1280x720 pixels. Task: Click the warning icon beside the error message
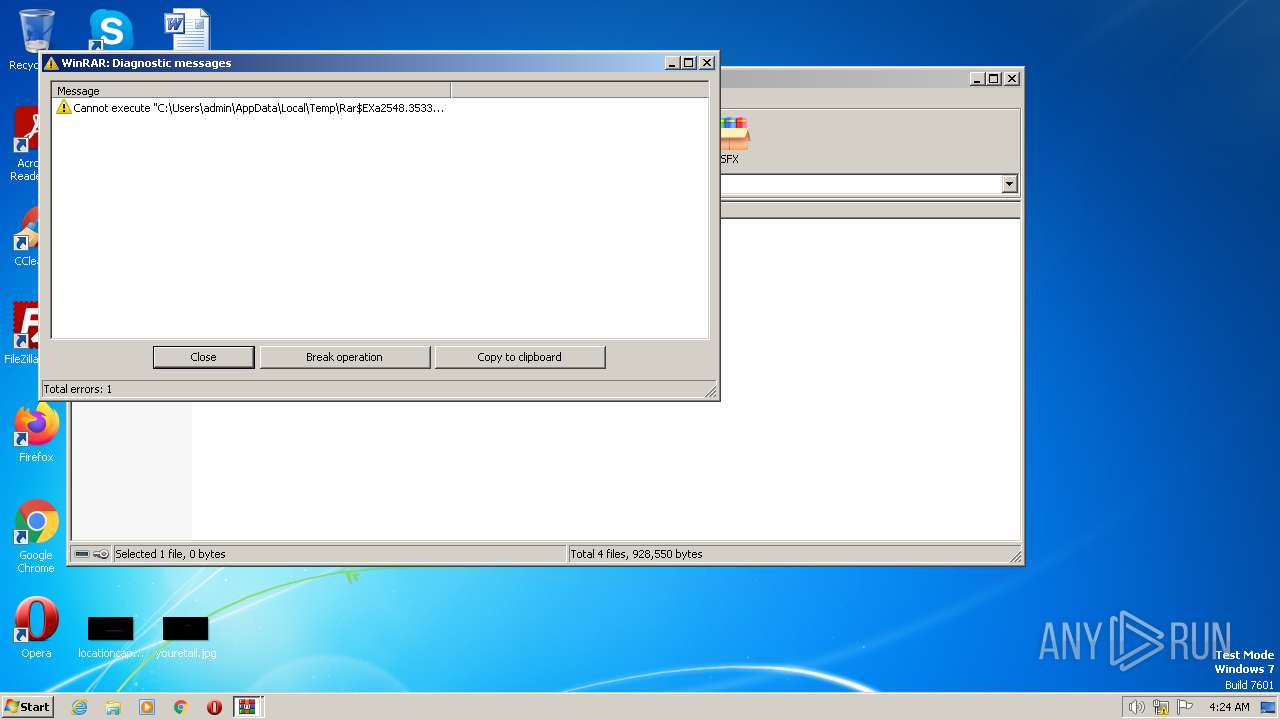pyautogui.click(x=64, y=108)
